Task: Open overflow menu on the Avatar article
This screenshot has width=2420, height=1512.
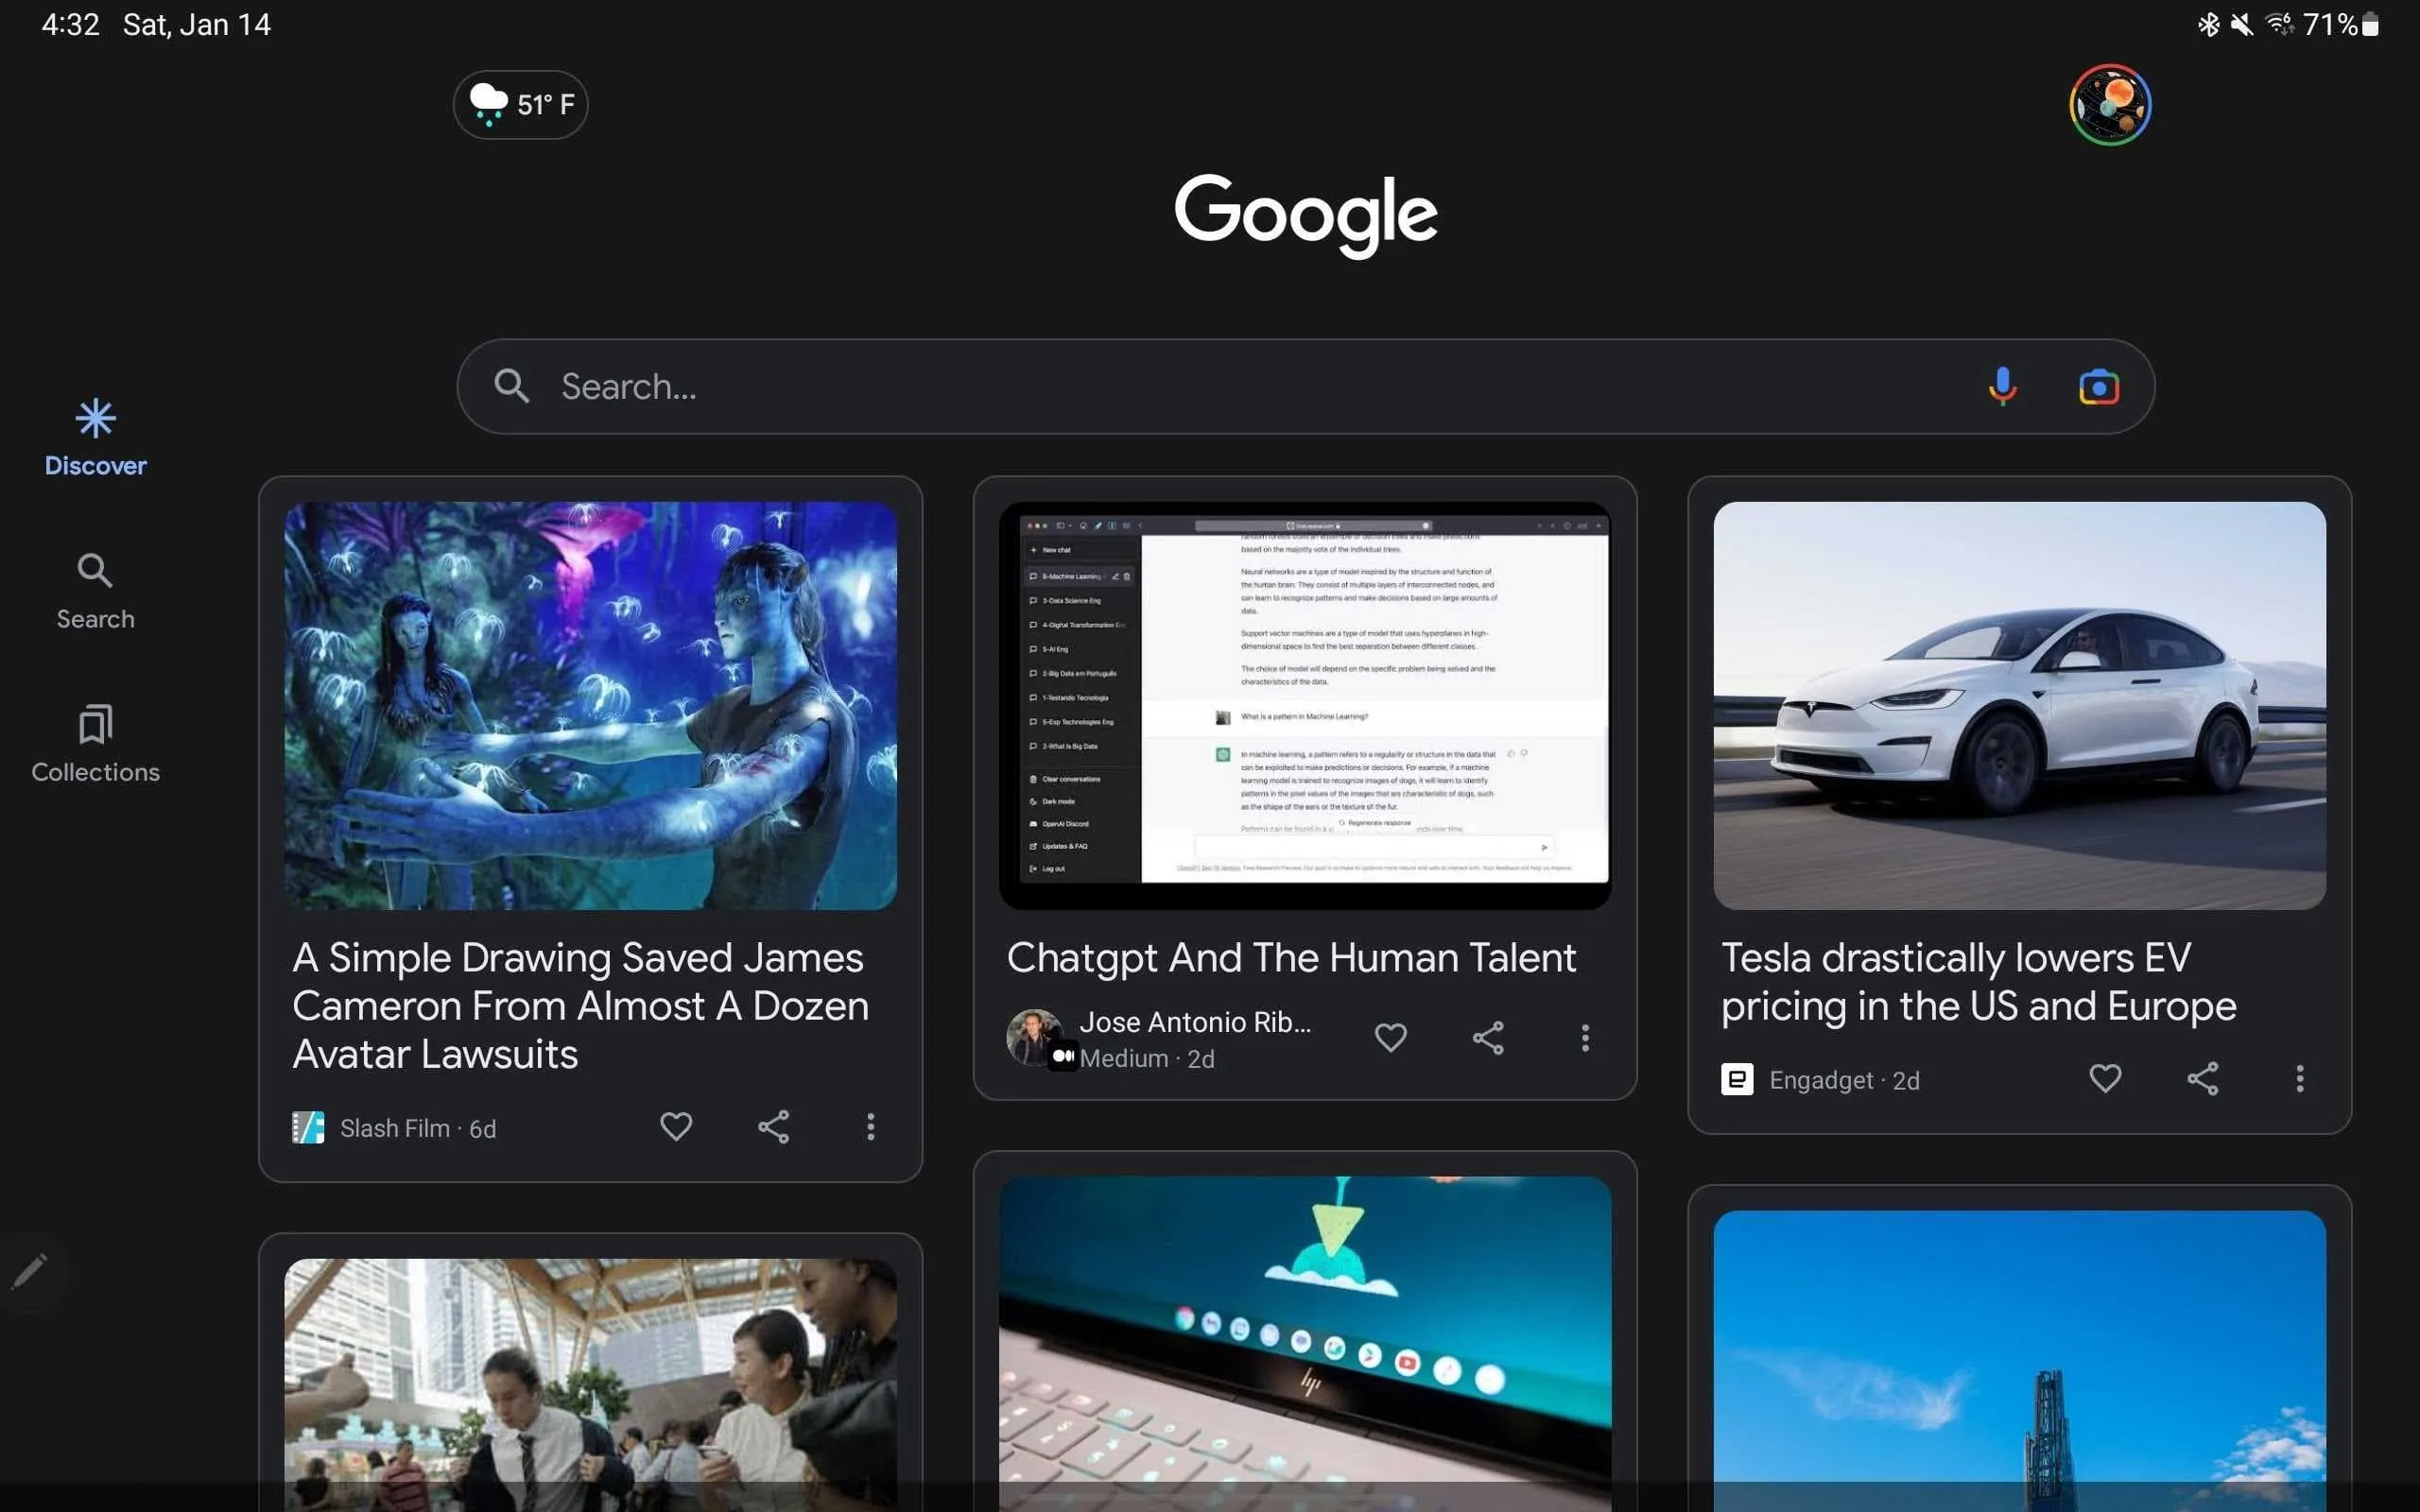Action: [x=871, y=1126]
